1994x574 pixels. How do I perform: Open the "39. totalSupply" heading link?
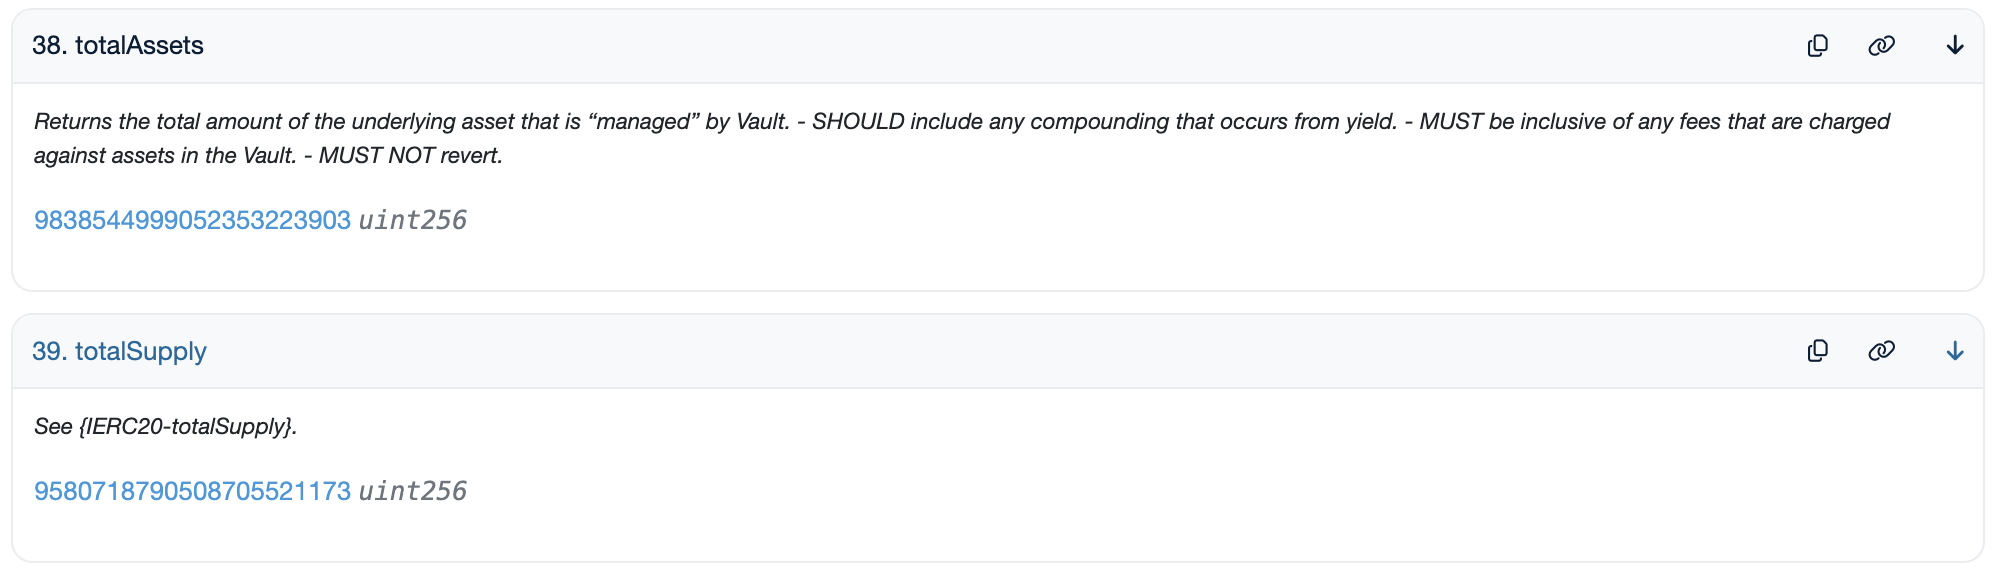click(119, 351)
